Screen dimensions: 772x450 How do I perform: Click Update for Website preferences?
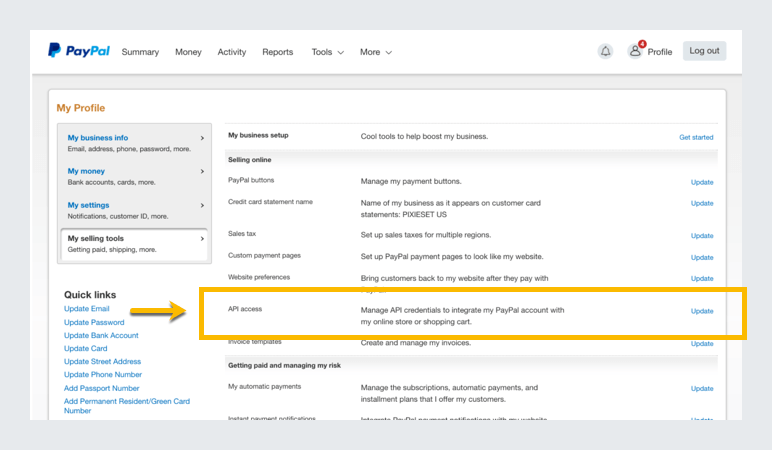pyautogui.click(x=702, y=279)
